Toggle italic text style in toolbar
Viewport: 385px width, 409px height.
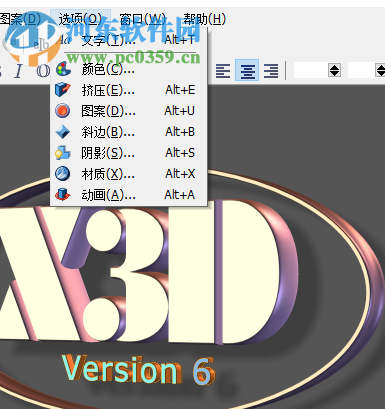[19, 71]
